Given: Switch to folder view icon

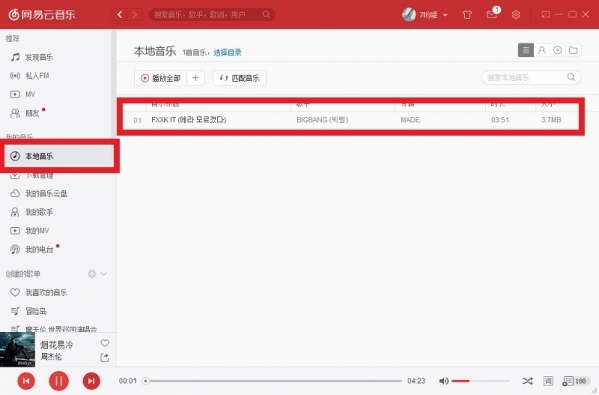Looking at the screenshot, I should pyautogui.click(x=573, y=50).
